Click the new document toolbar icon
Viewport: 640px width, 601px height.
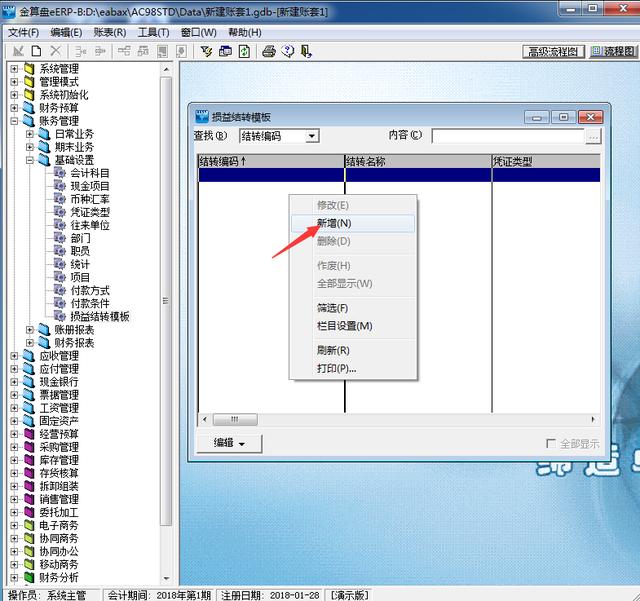click(36, 51)
